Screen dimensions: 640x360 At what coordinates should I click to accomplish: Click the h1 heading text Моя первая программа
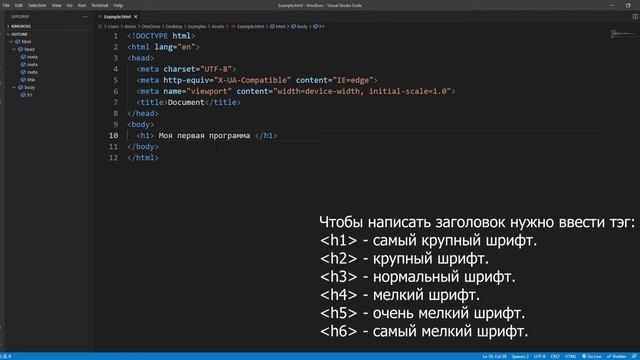[x=204, y=136]
